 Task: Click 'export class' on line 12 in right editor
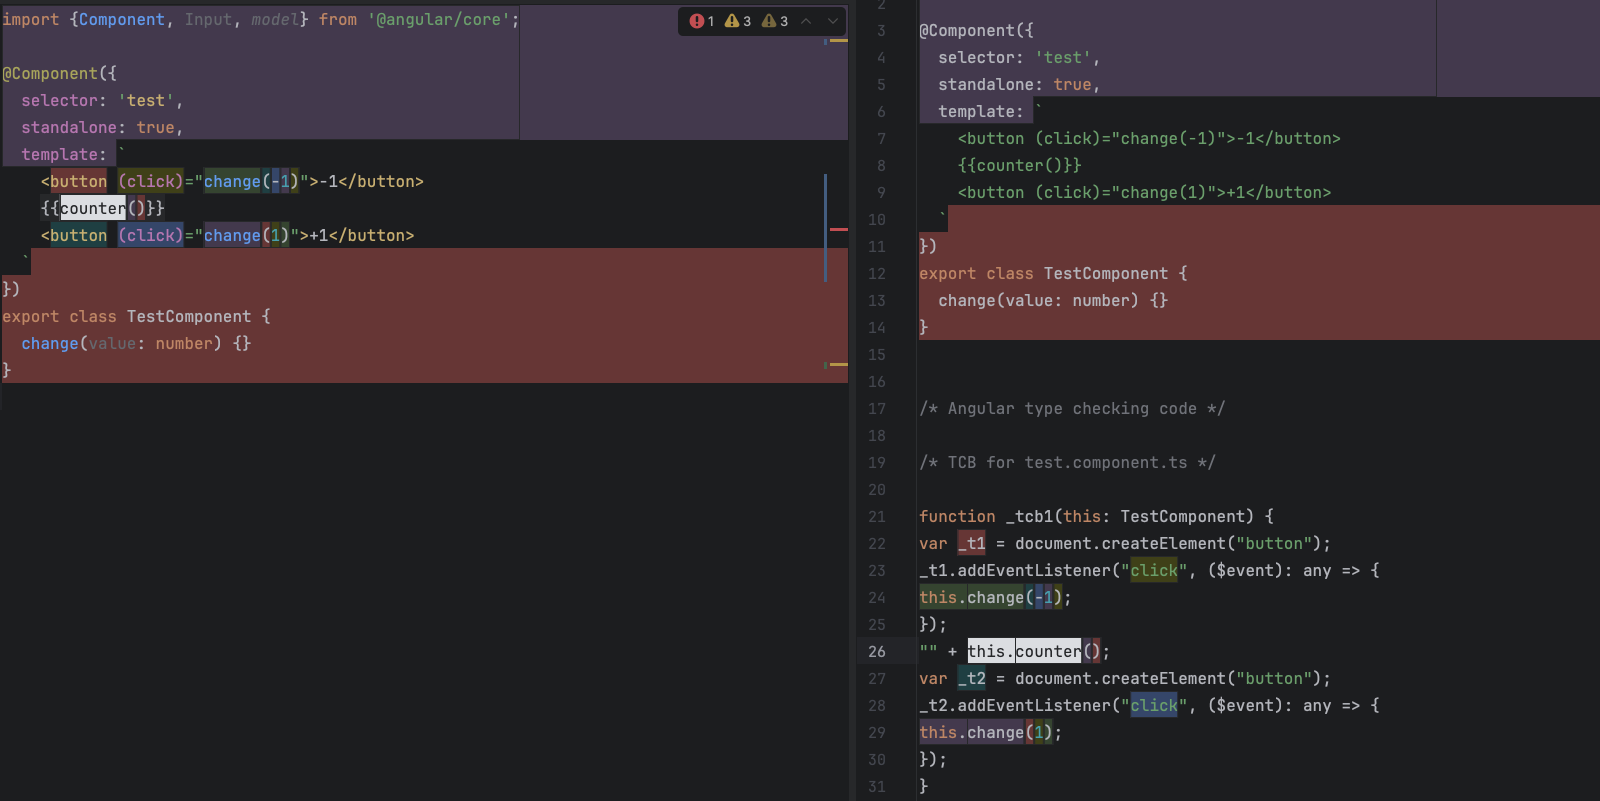[976, 273]
